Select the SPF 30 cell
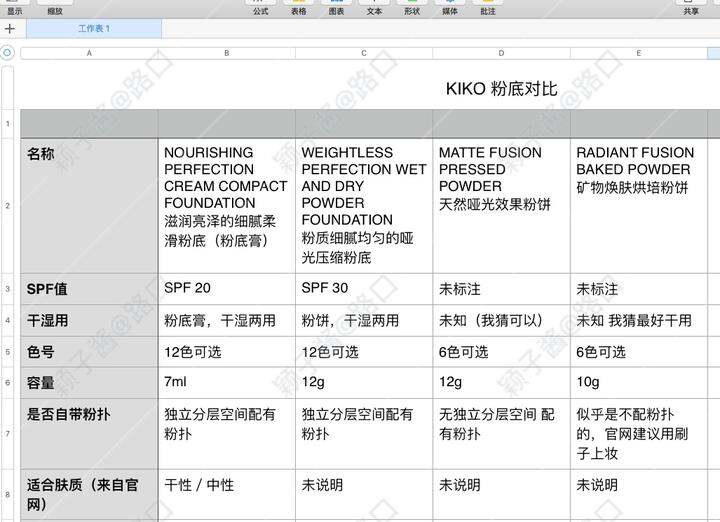The height and width of the screenshot is (522, 720). point(364,289)
